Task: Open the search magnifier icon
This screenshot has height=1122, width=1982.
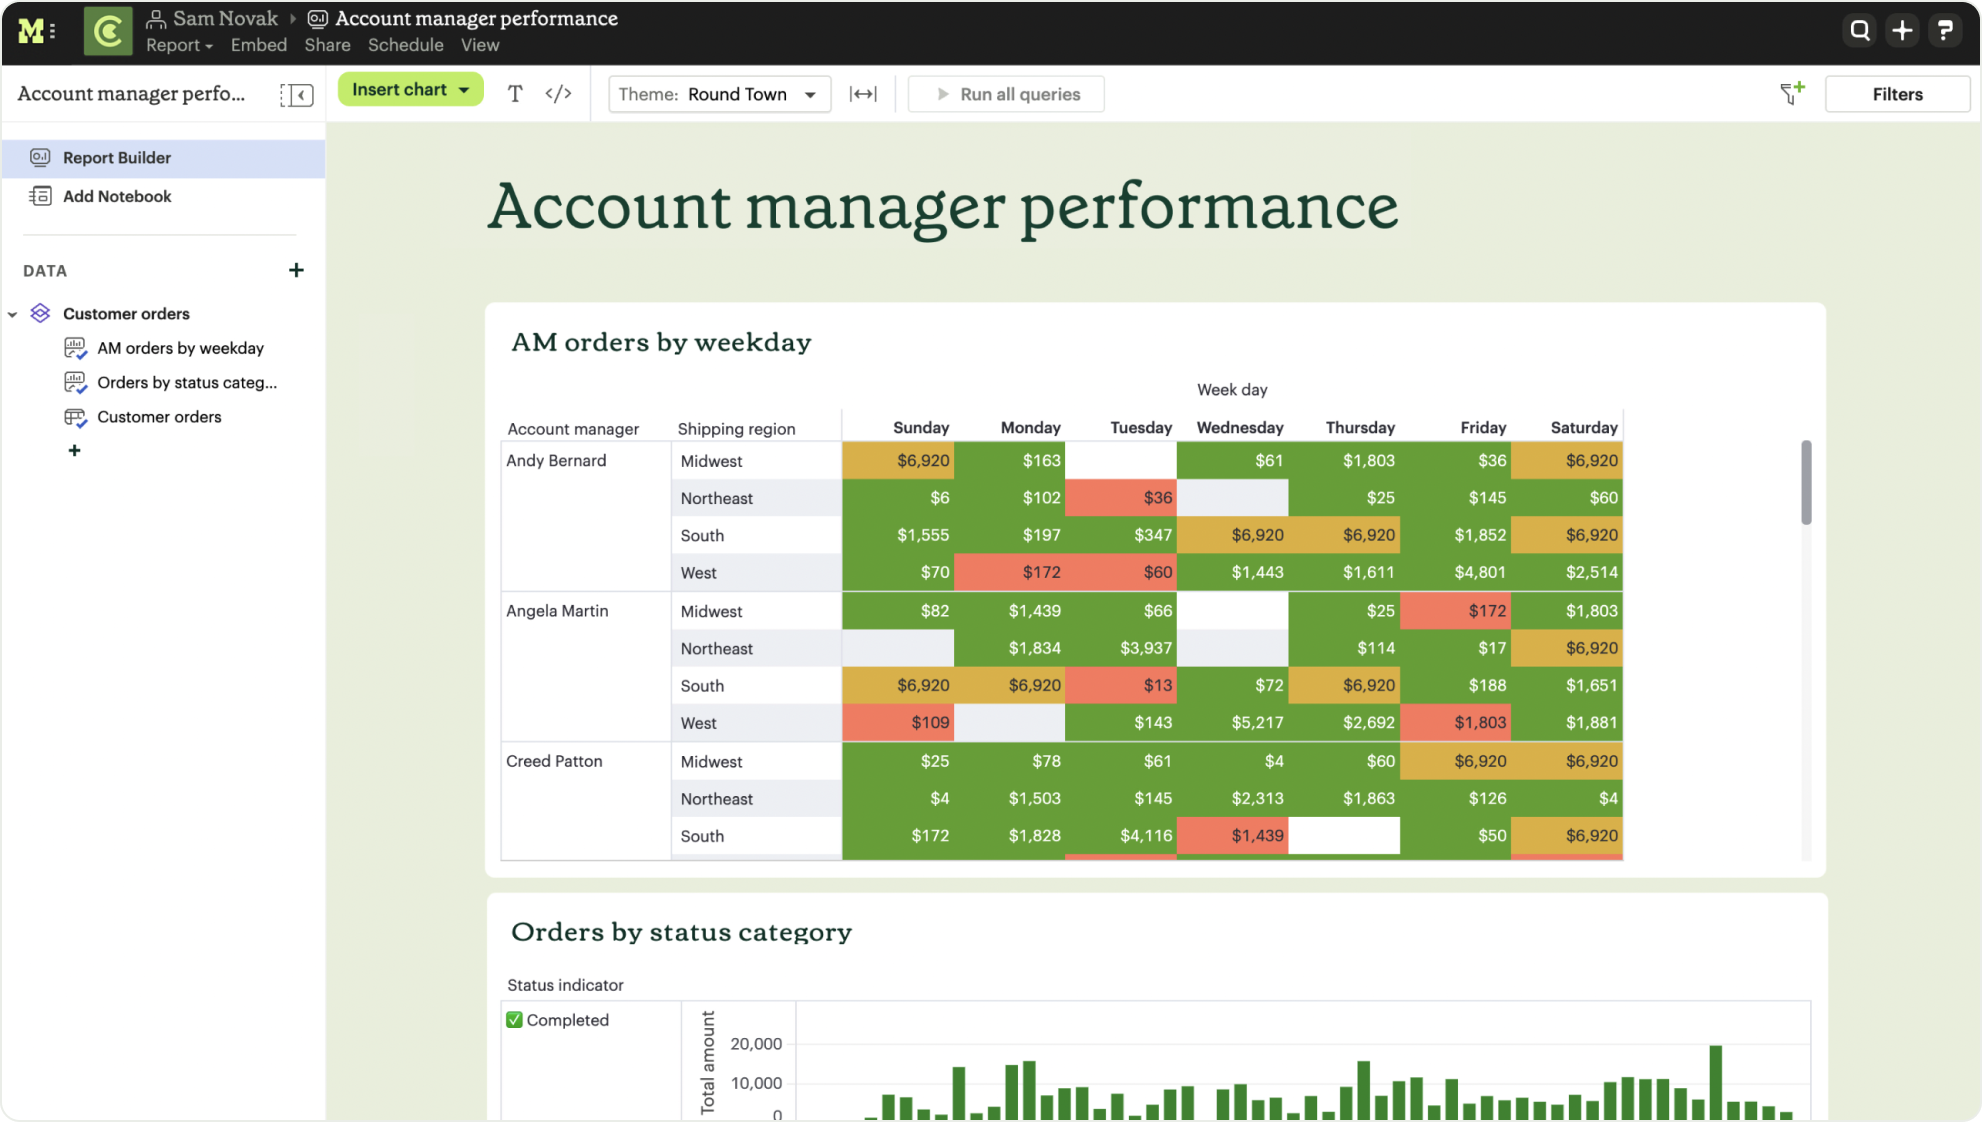Action: click(x=1859, y=31)
